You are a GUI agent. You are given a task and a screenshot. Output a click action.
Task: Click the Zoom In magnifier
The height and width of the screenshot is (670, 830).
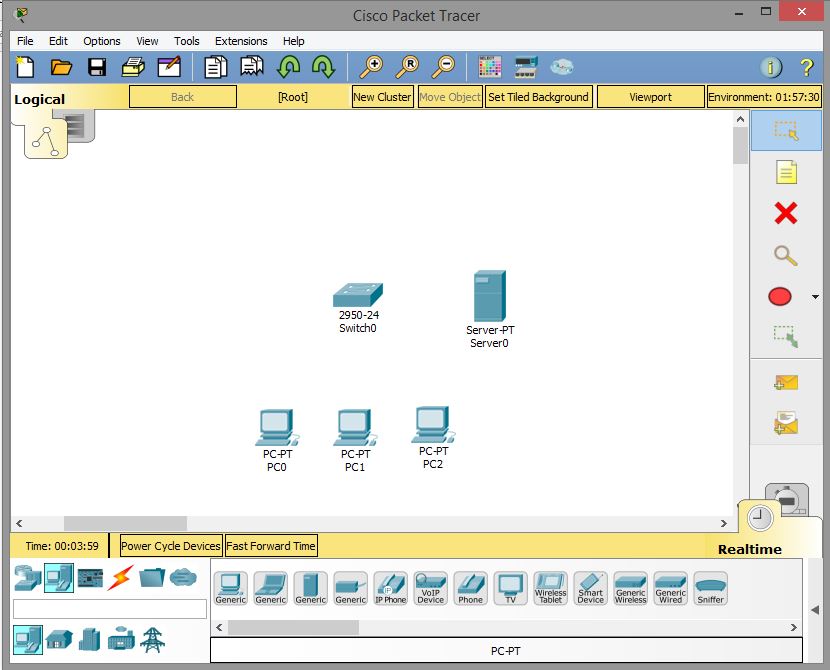(x=371, y=67)
